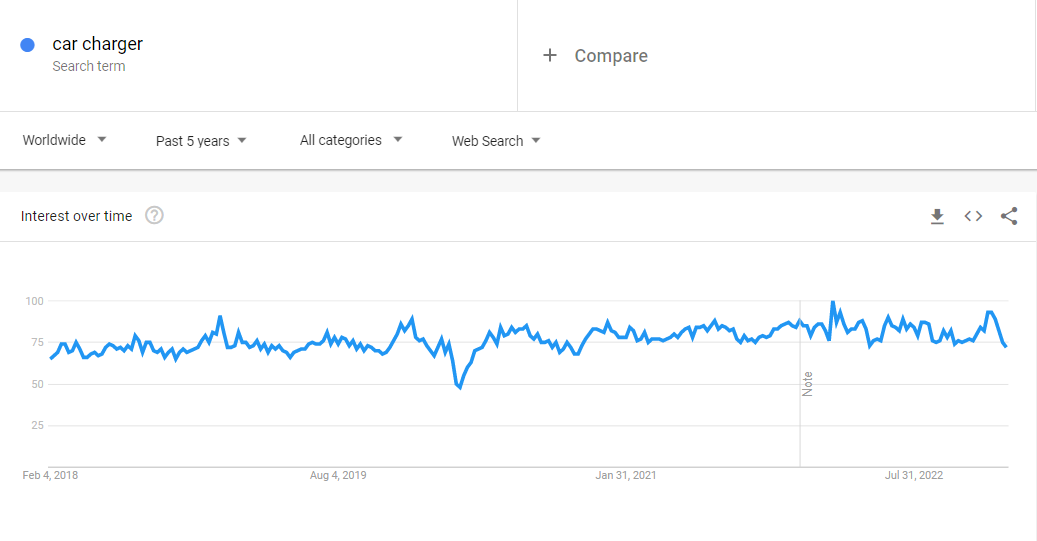Screen dimensions: 1037x541
Task: Select the Note marker on chart
Action: tap(807, 384)
